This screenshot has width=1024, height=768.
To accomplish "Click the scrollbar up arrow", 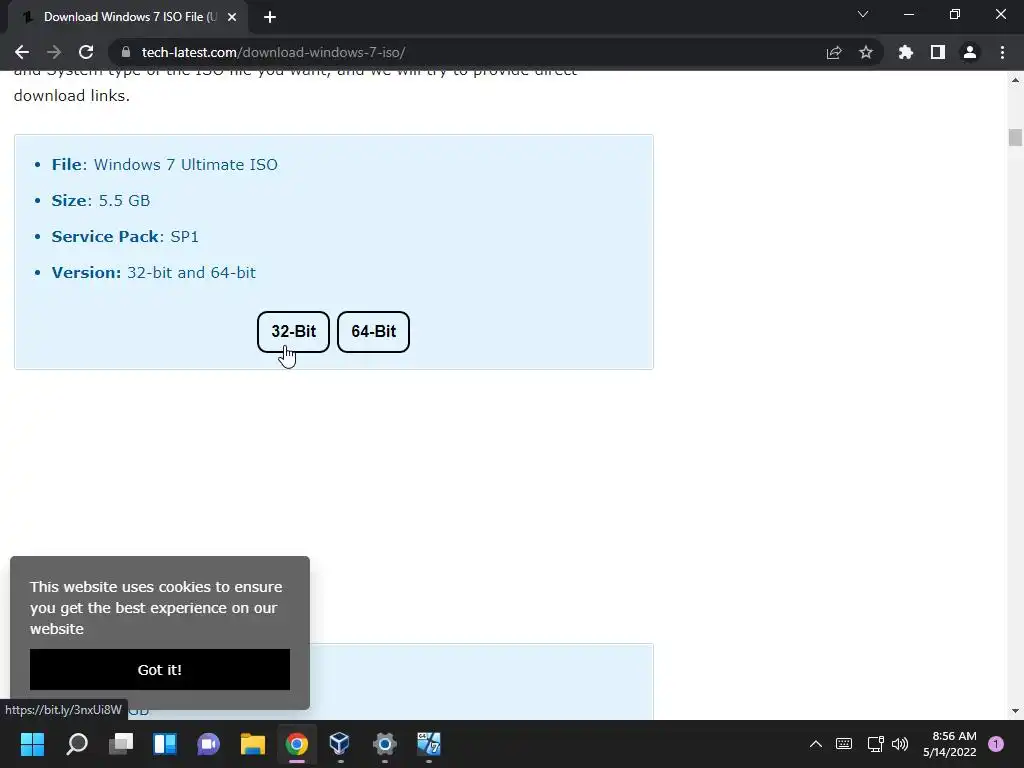I will 1015,80.
